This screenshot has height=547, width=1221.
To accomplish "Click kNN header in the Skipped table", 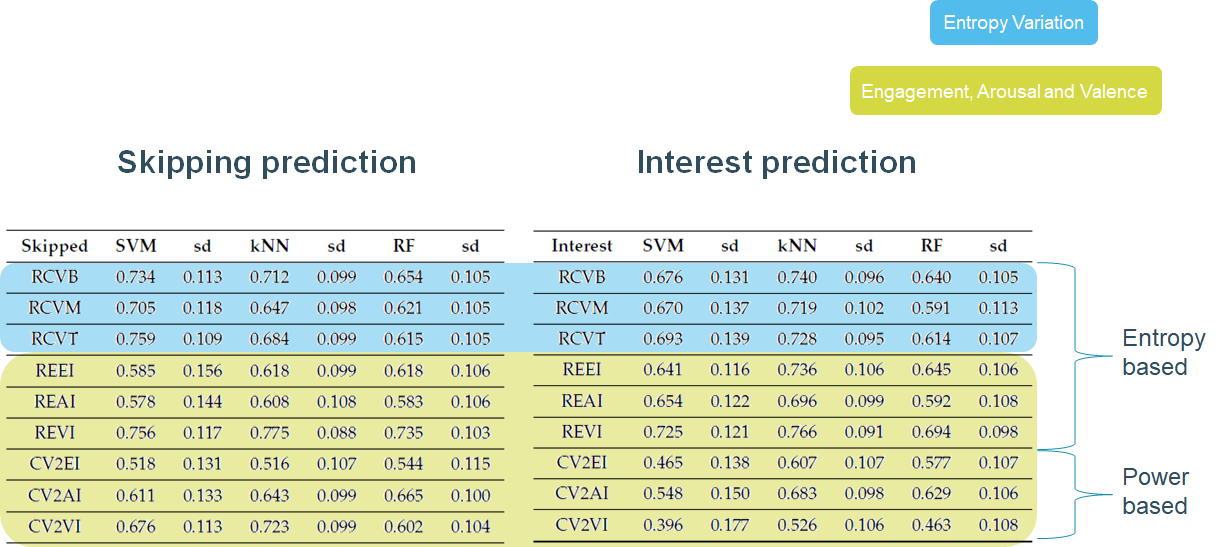I will 269,246.
